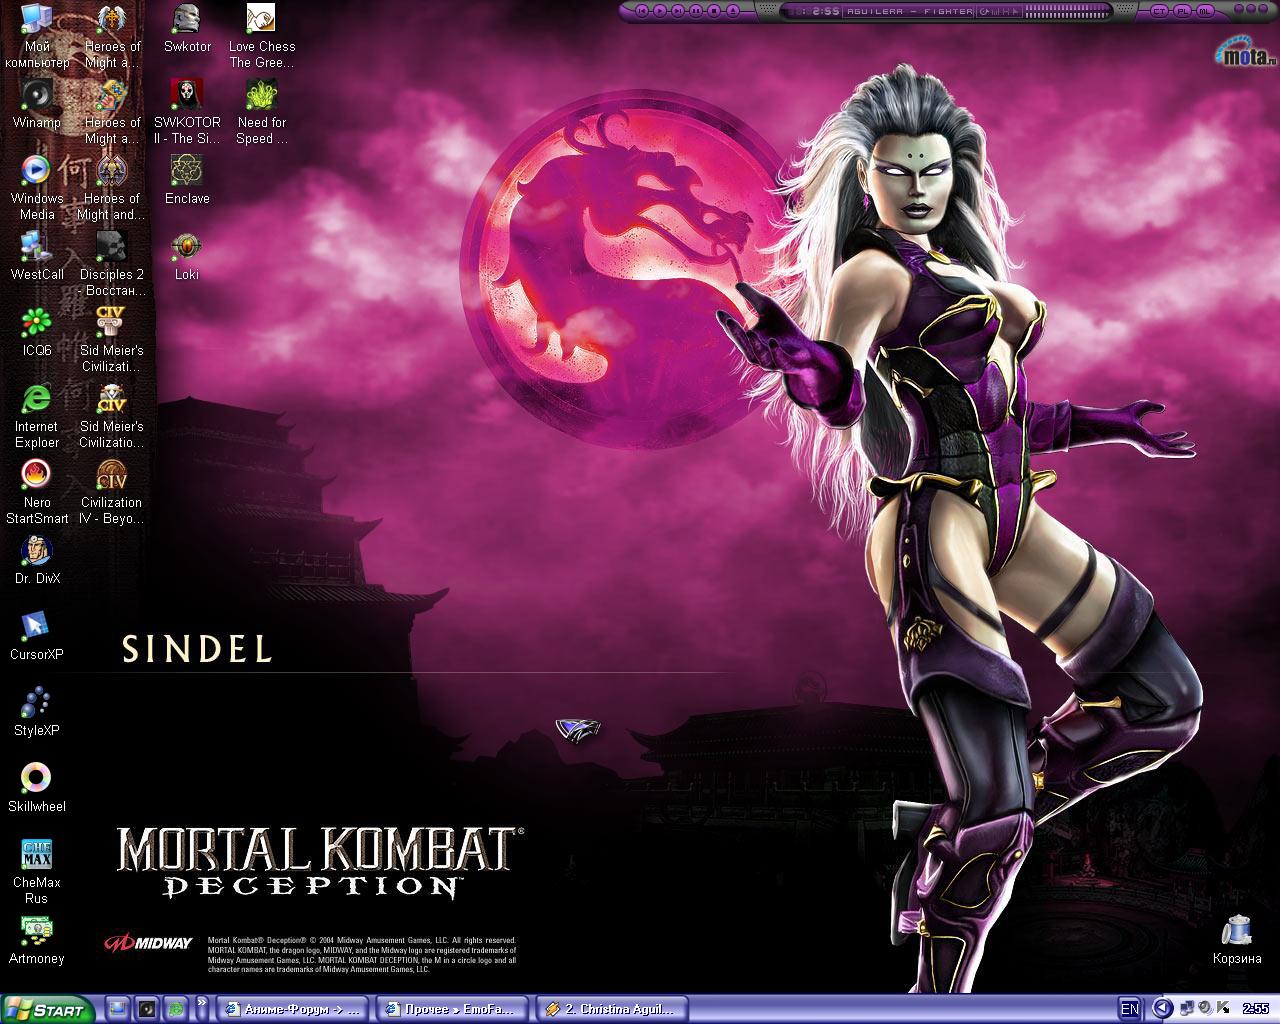Click the Winamp play button
Viewport: 1280px width, 1024px height.
(x=660, y=11)
